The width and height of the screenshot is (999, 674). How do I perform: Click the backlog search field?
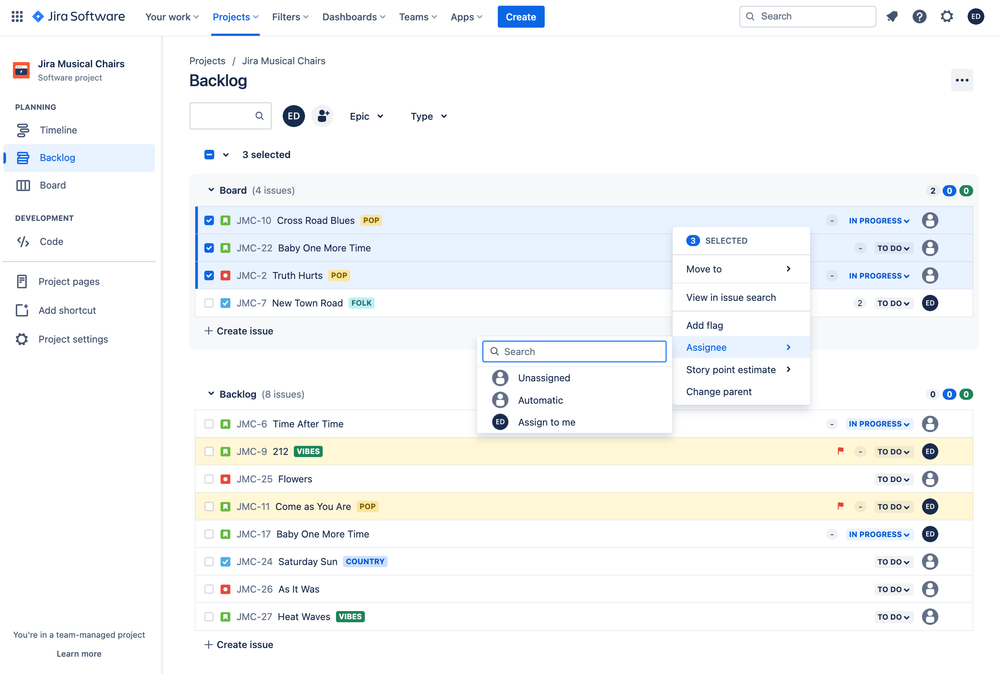pyautogui.click(x=231, y=116)
